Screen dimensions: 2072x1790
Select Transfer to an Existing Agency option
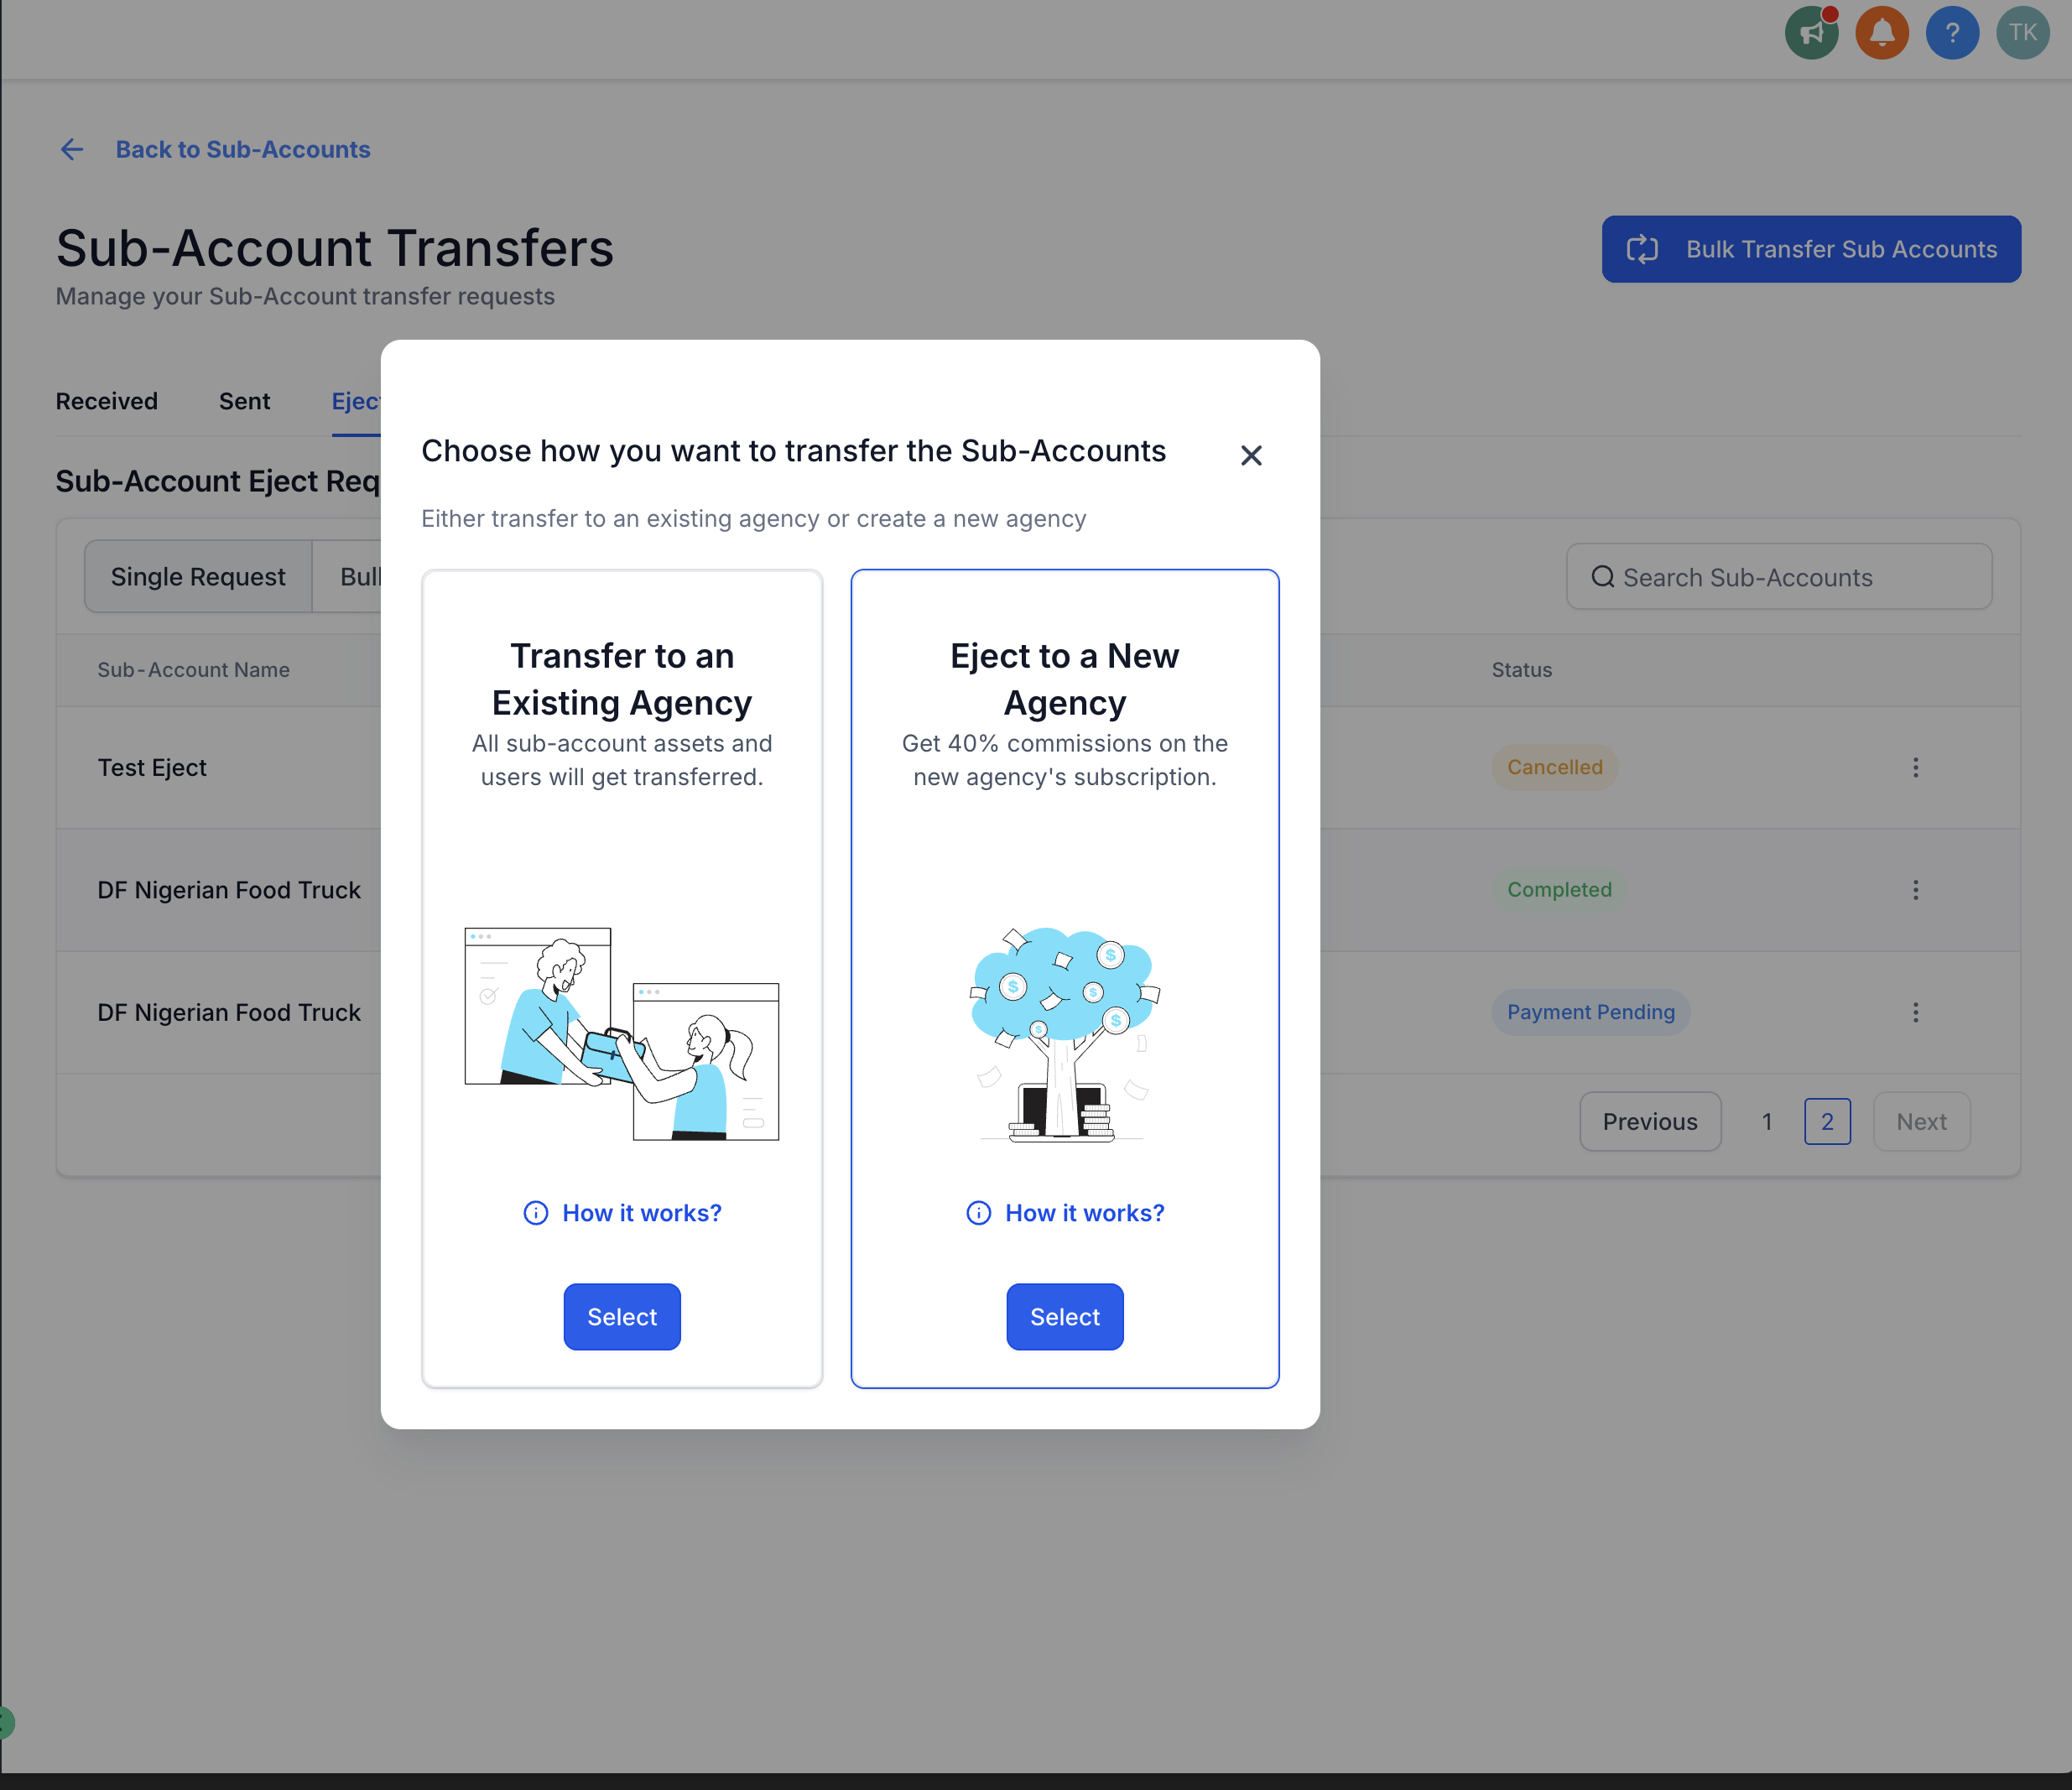tap(621, 1317)
